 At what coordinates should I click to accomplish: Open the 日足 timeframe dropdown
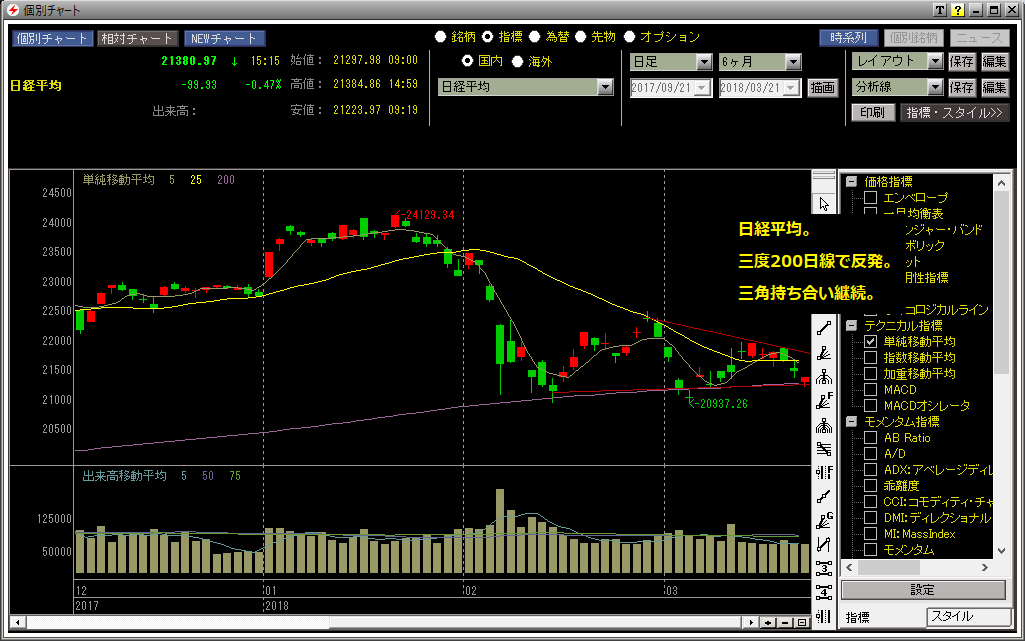pos(704,62)
